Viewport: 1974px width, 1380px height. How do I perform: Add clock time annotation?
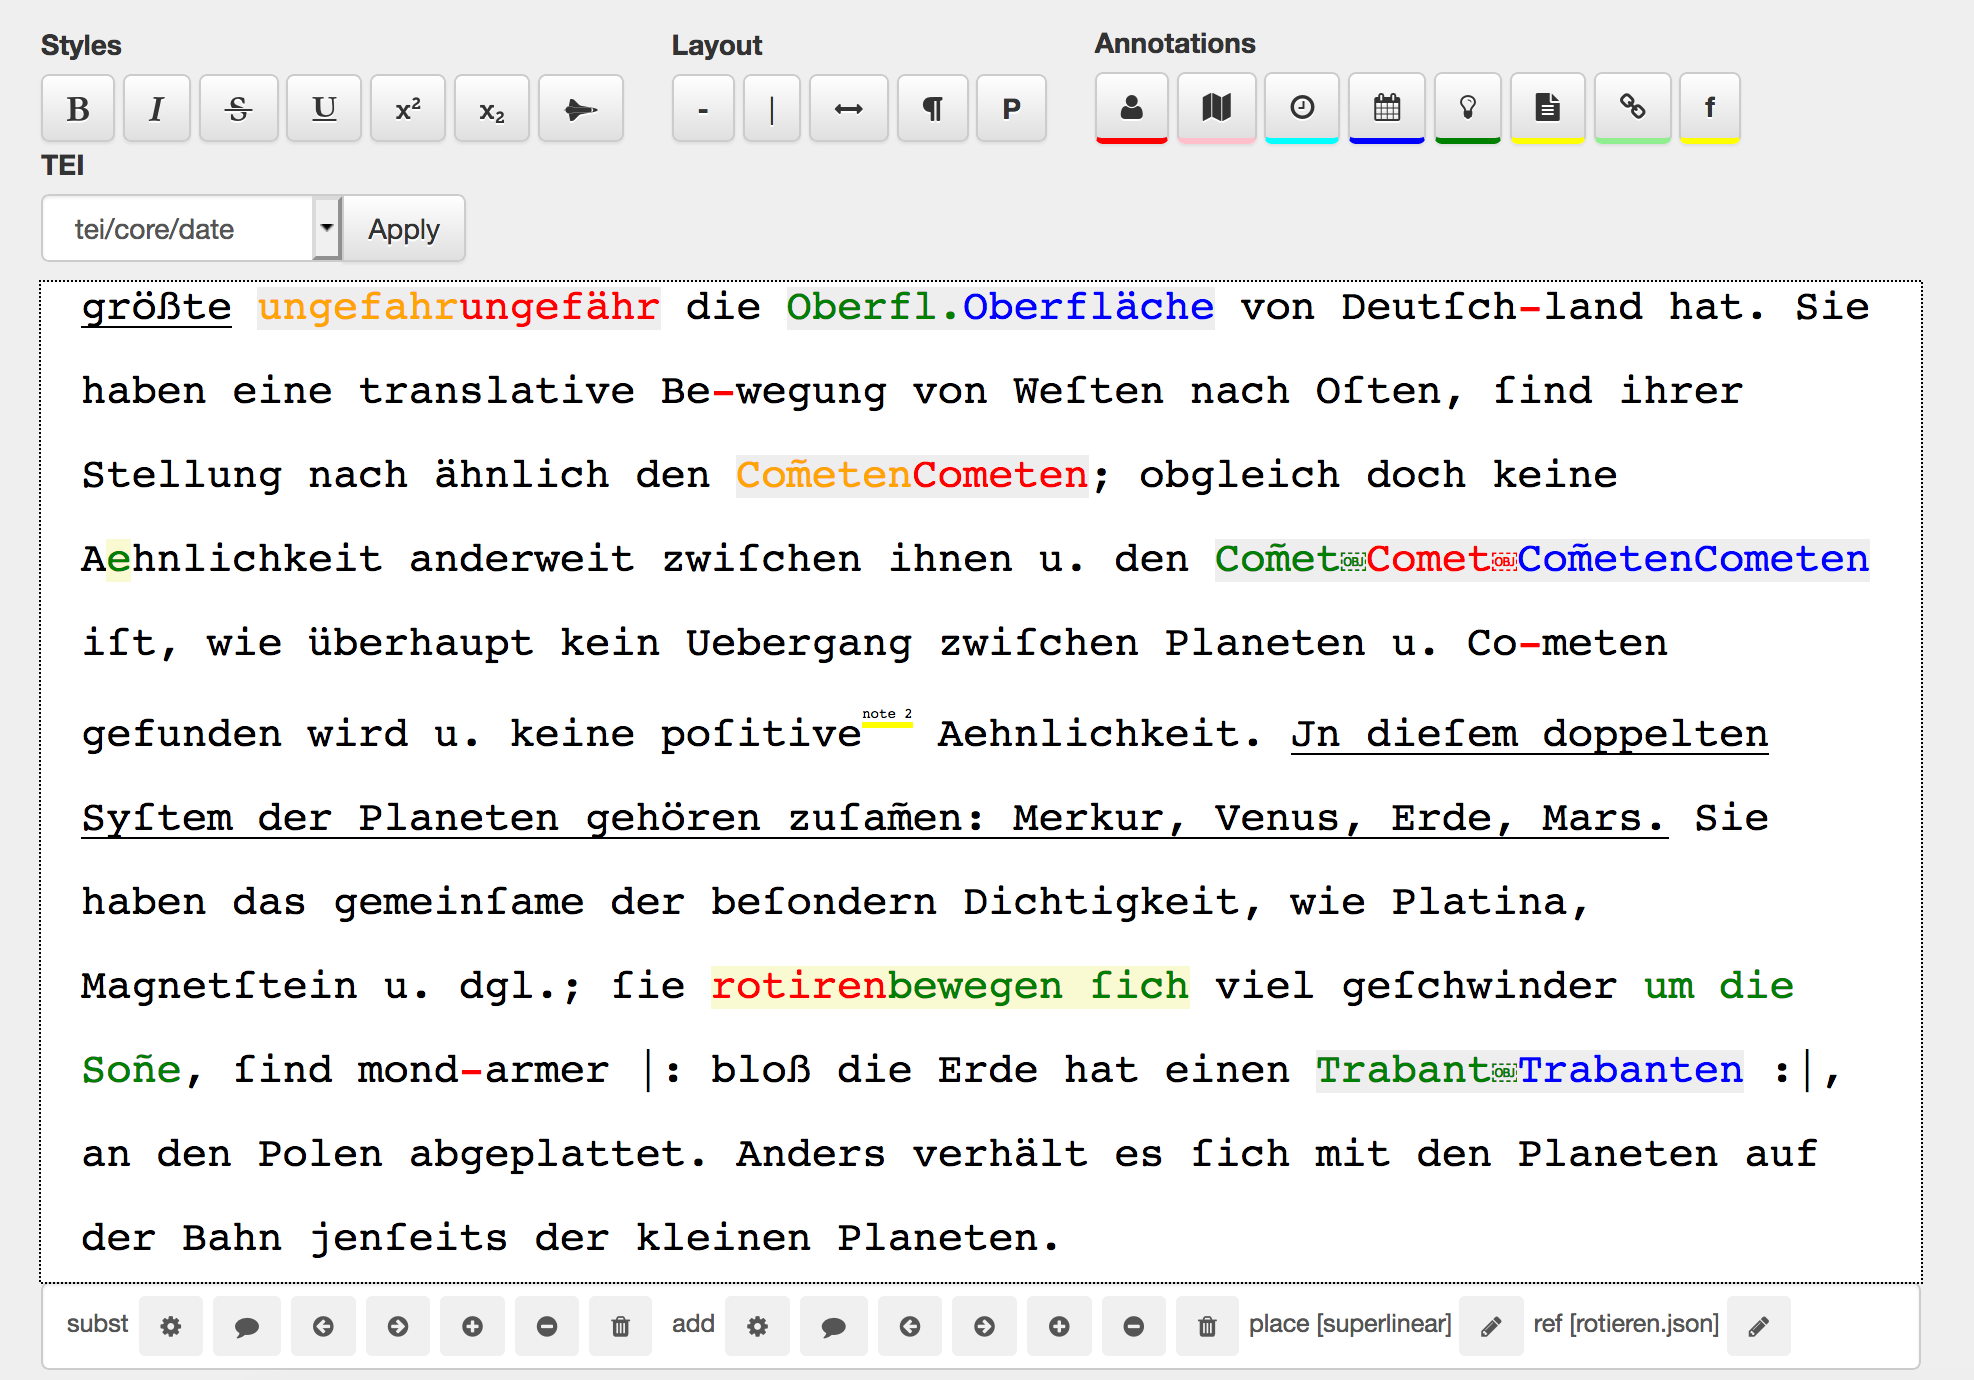point(1302,107)
